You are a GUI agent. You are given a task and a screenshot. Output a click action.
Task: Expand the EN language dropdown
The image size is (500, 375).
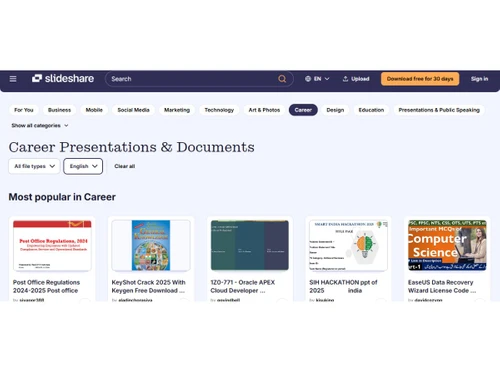(317, 79)
